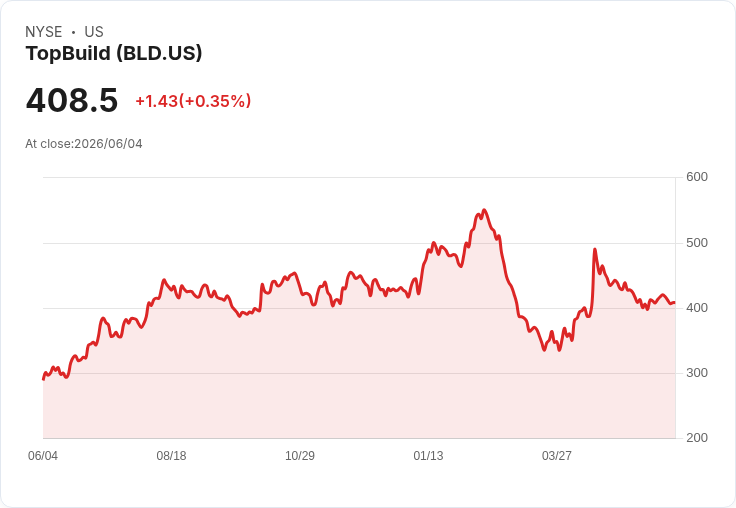Click the 300 y-axis label
This screenshot has height=508, width=736.
[x=697, y=373]
